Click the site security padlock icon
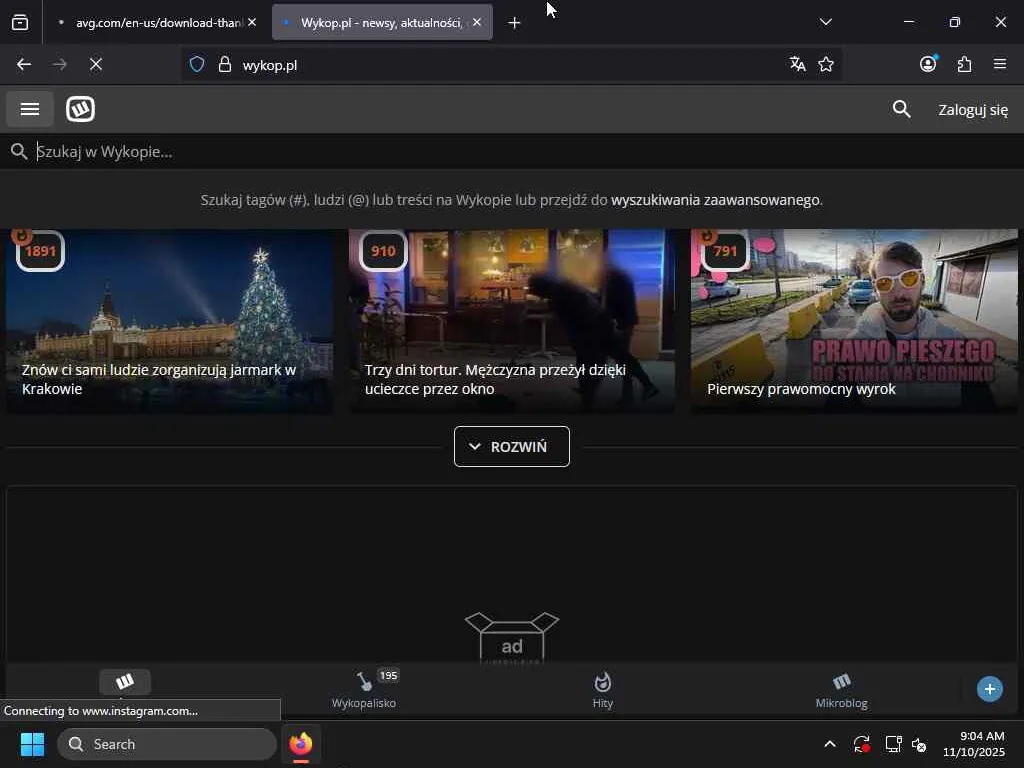Image resolution: width=1024 pixels, height=768 pixels. tap(225, 65)
